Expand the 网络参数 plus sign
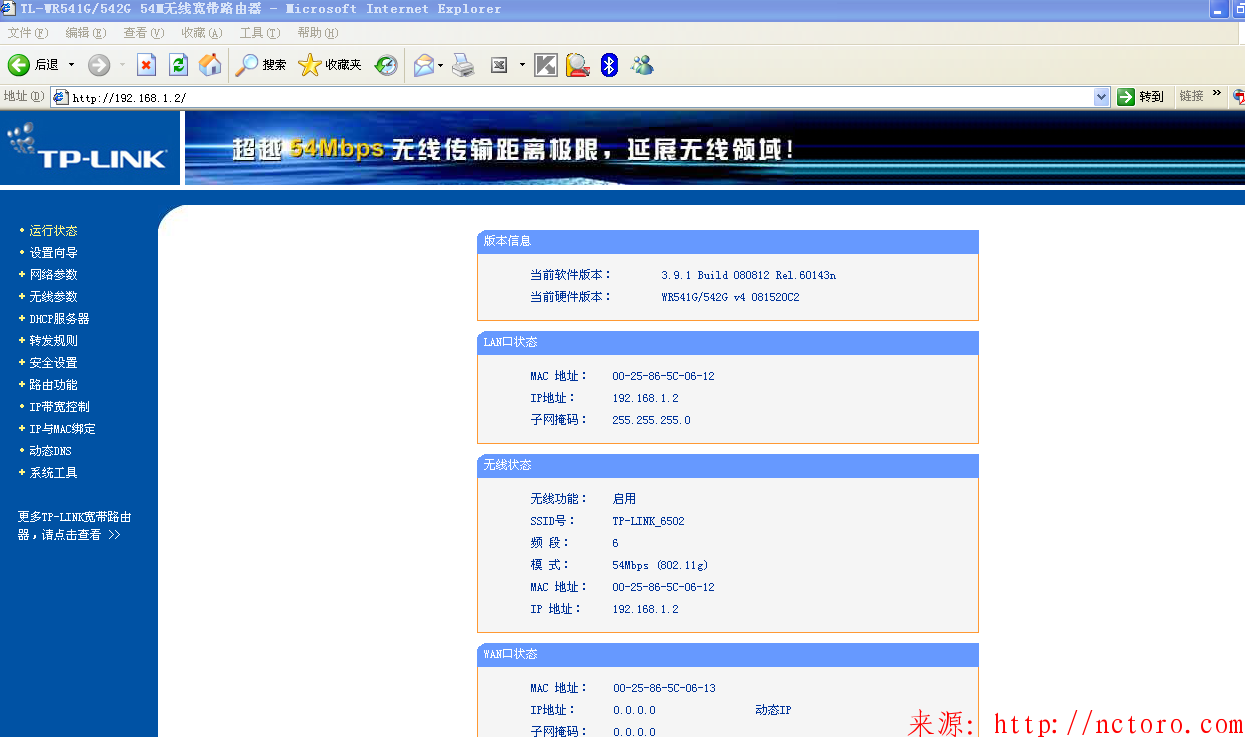The height and width of the screenshot is (737, 1245). pyautogui.click(x=22, y=274)
